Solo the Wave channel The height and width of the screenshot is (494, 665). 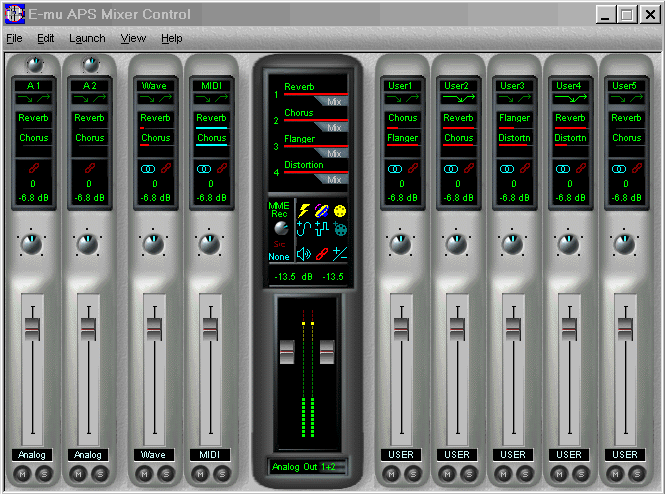(166, 474)
